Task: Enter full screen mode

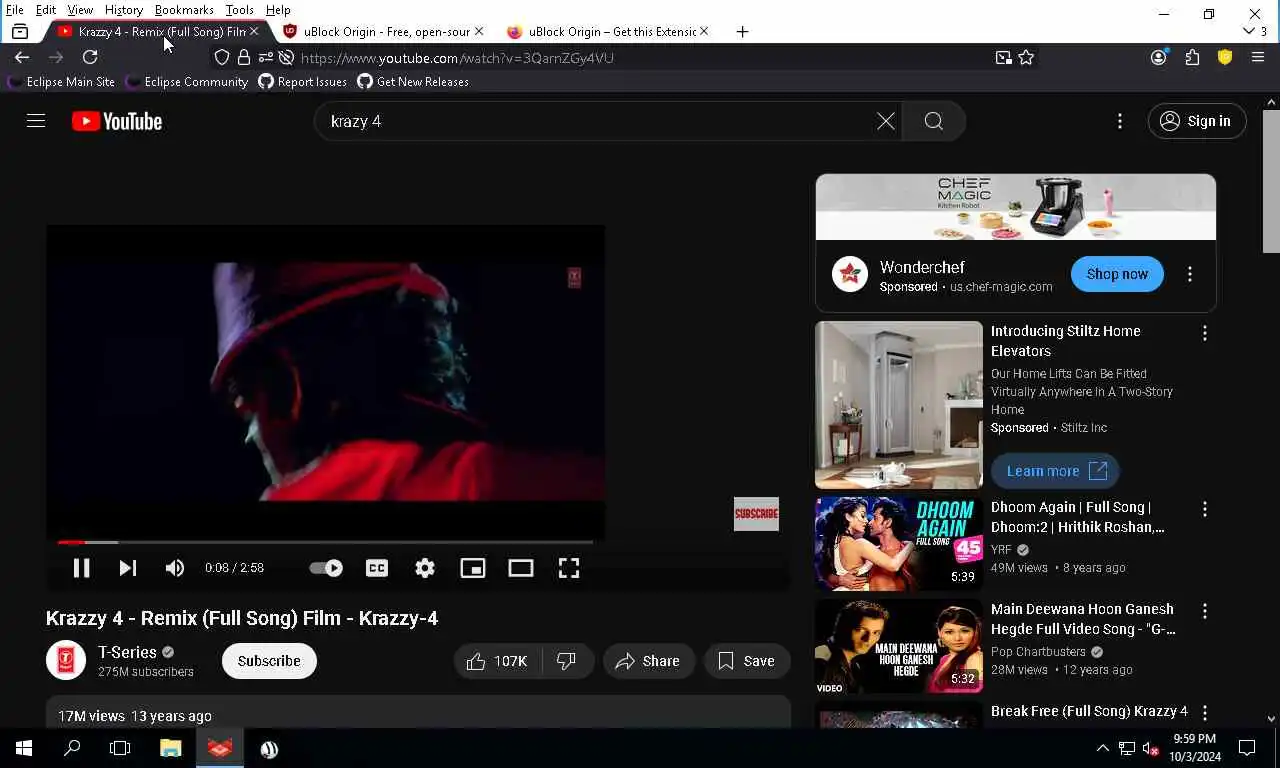Action: point(568,568)
